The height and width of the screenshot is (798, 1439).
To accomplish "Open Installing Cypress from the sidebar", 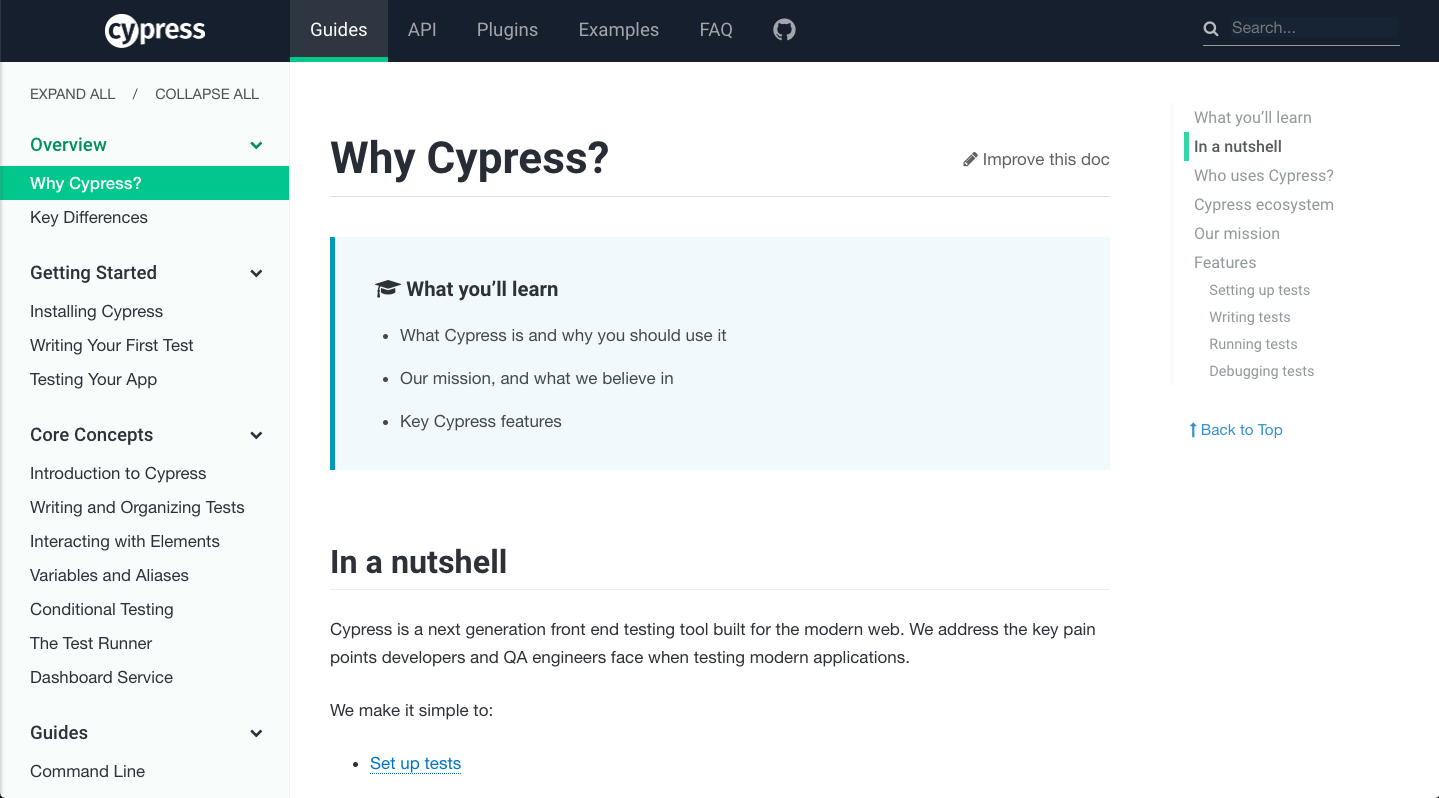I will pos(96,311).
